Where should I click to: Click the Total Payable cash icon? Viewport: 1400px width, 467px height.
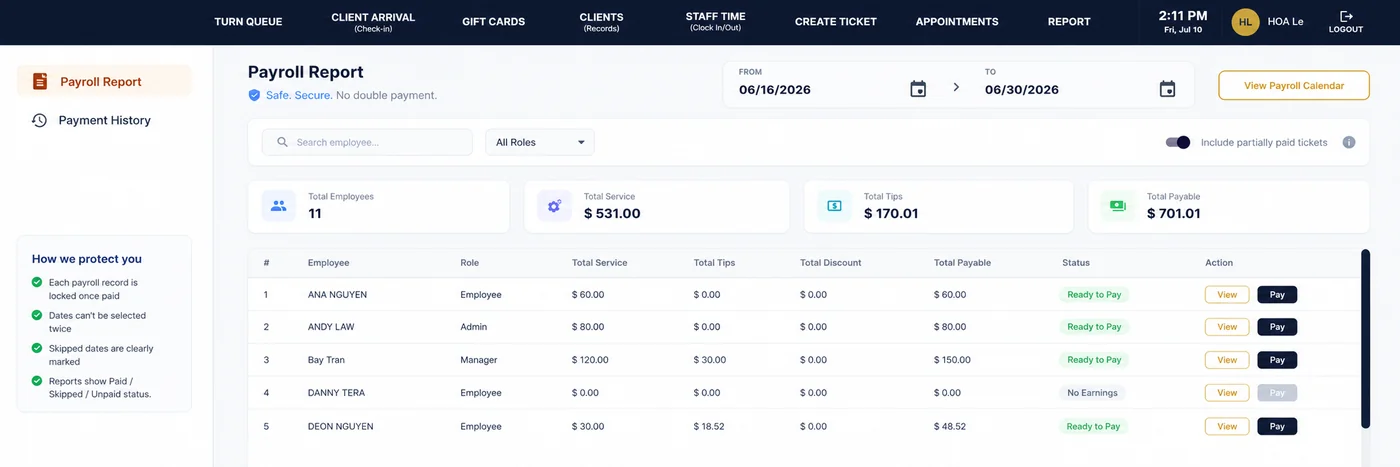(1118, 206)
